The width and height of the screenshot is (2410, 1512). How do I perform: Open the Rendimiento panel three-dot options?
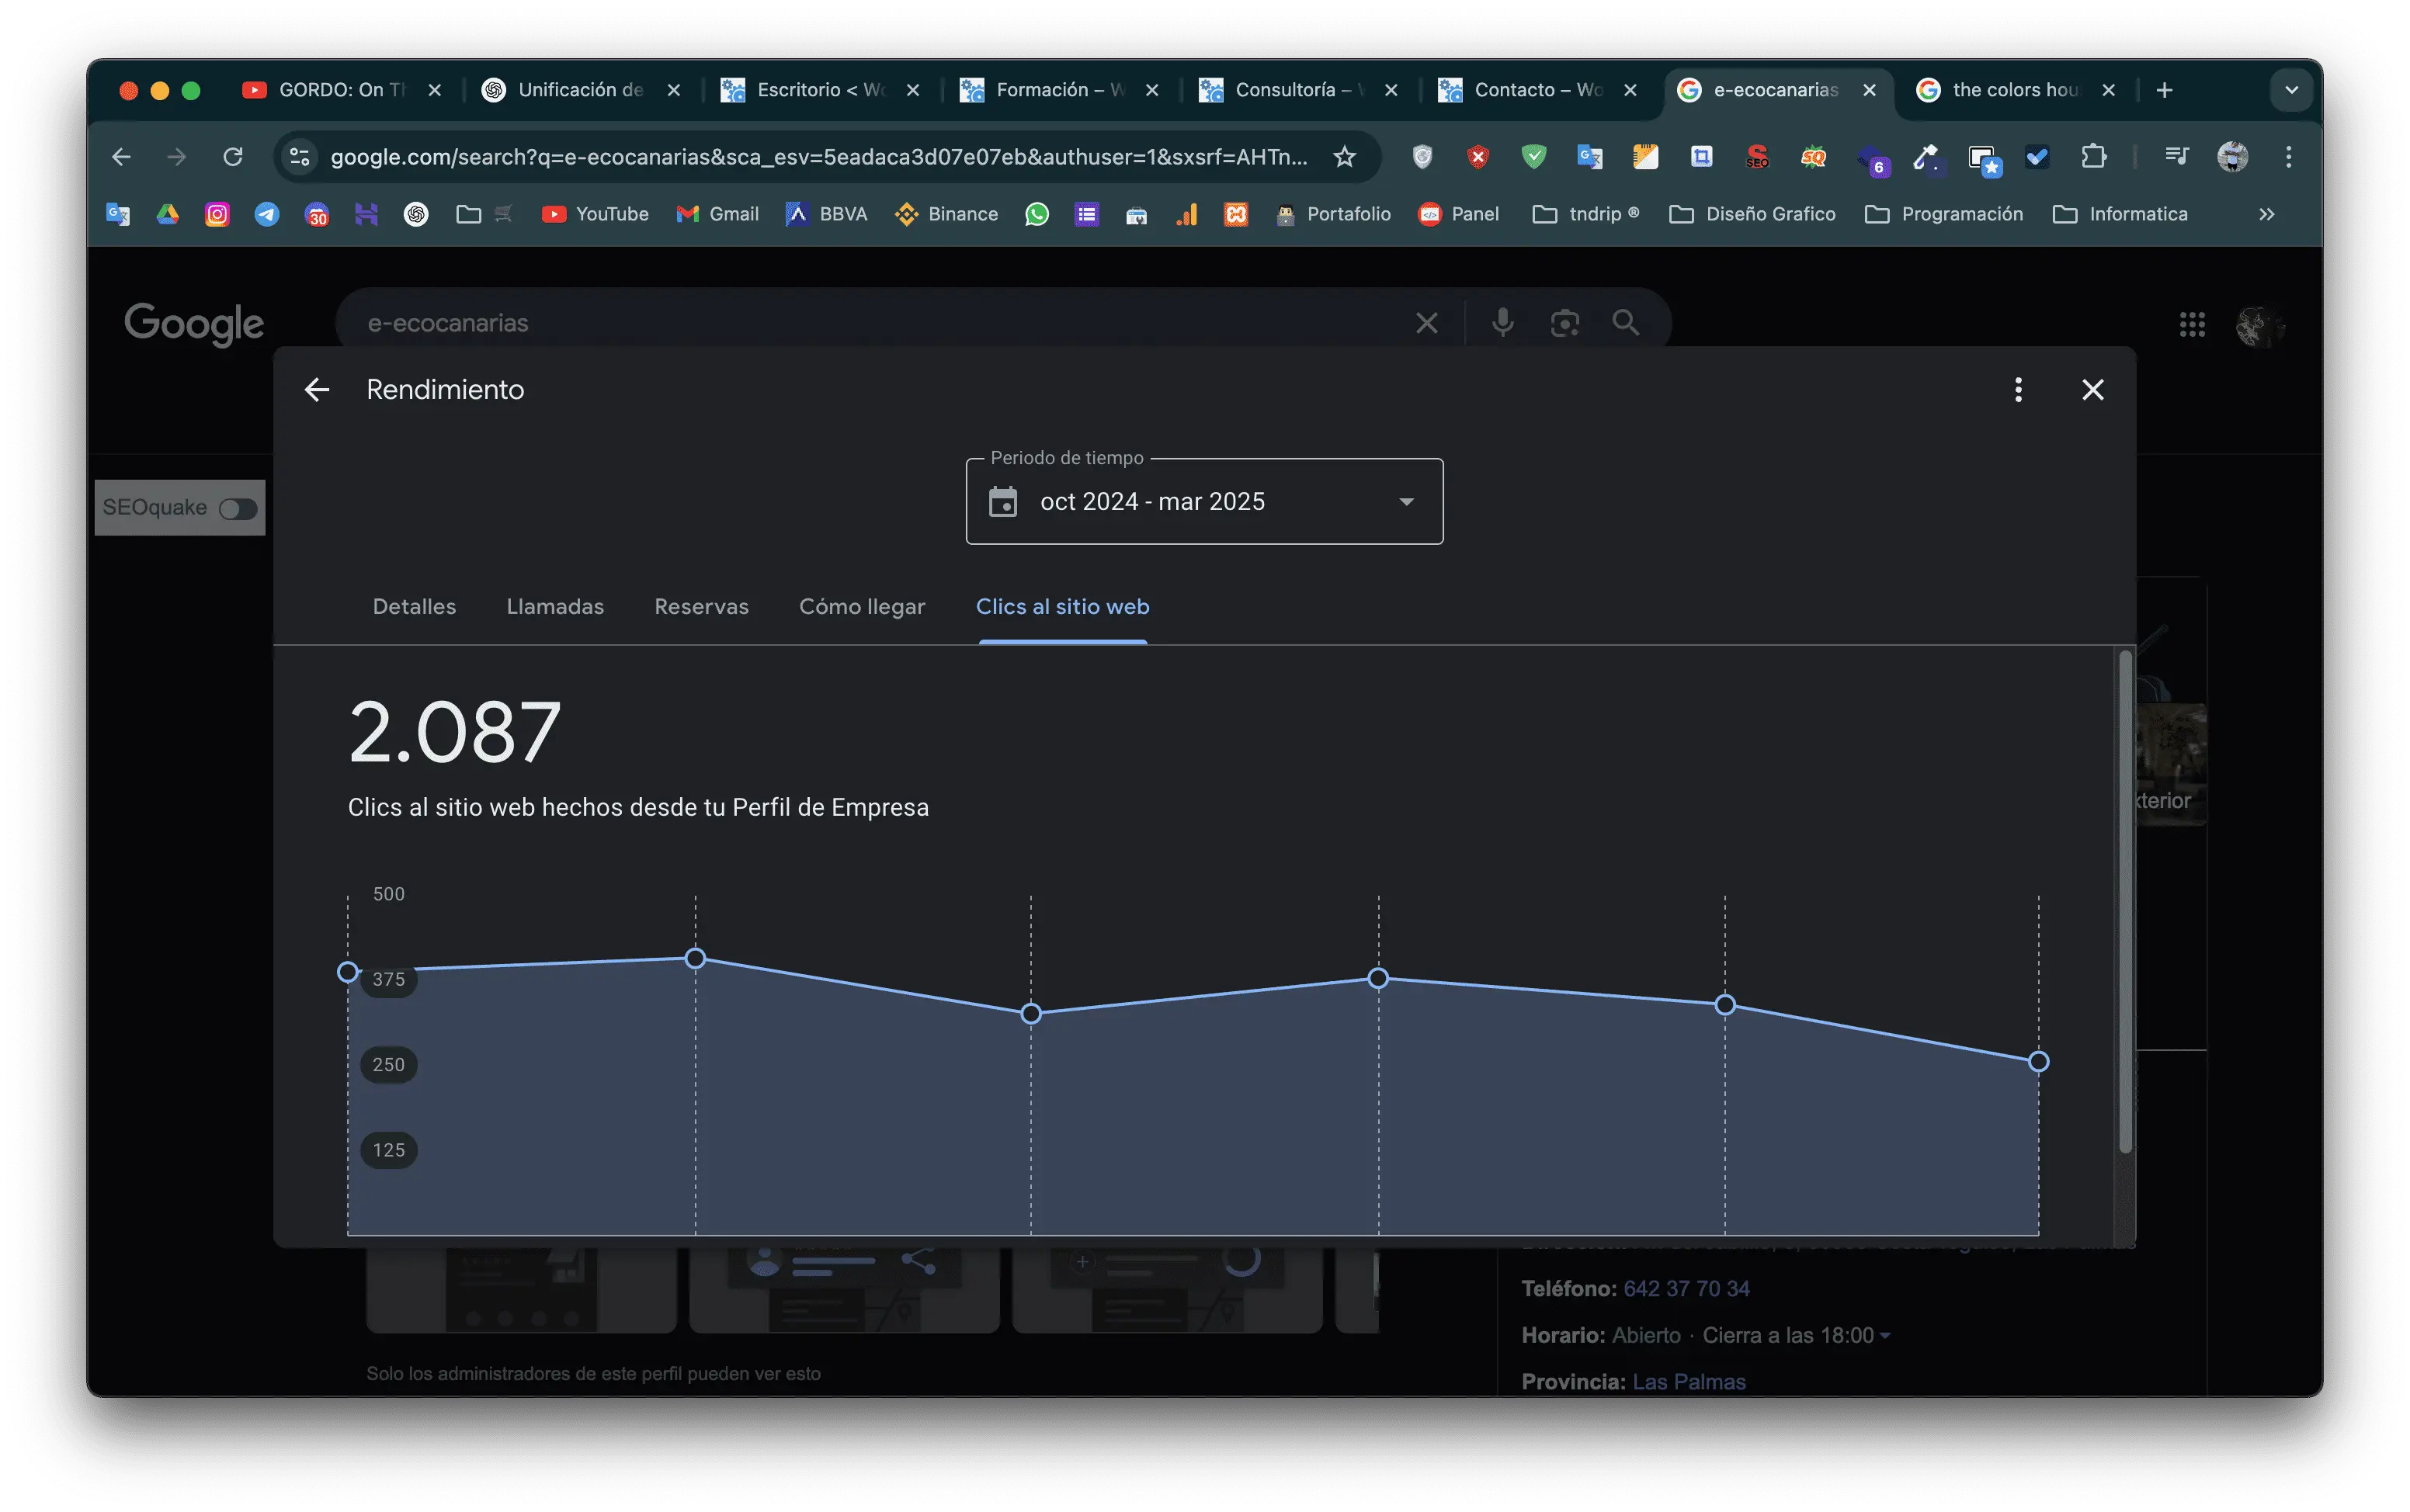2018,390
